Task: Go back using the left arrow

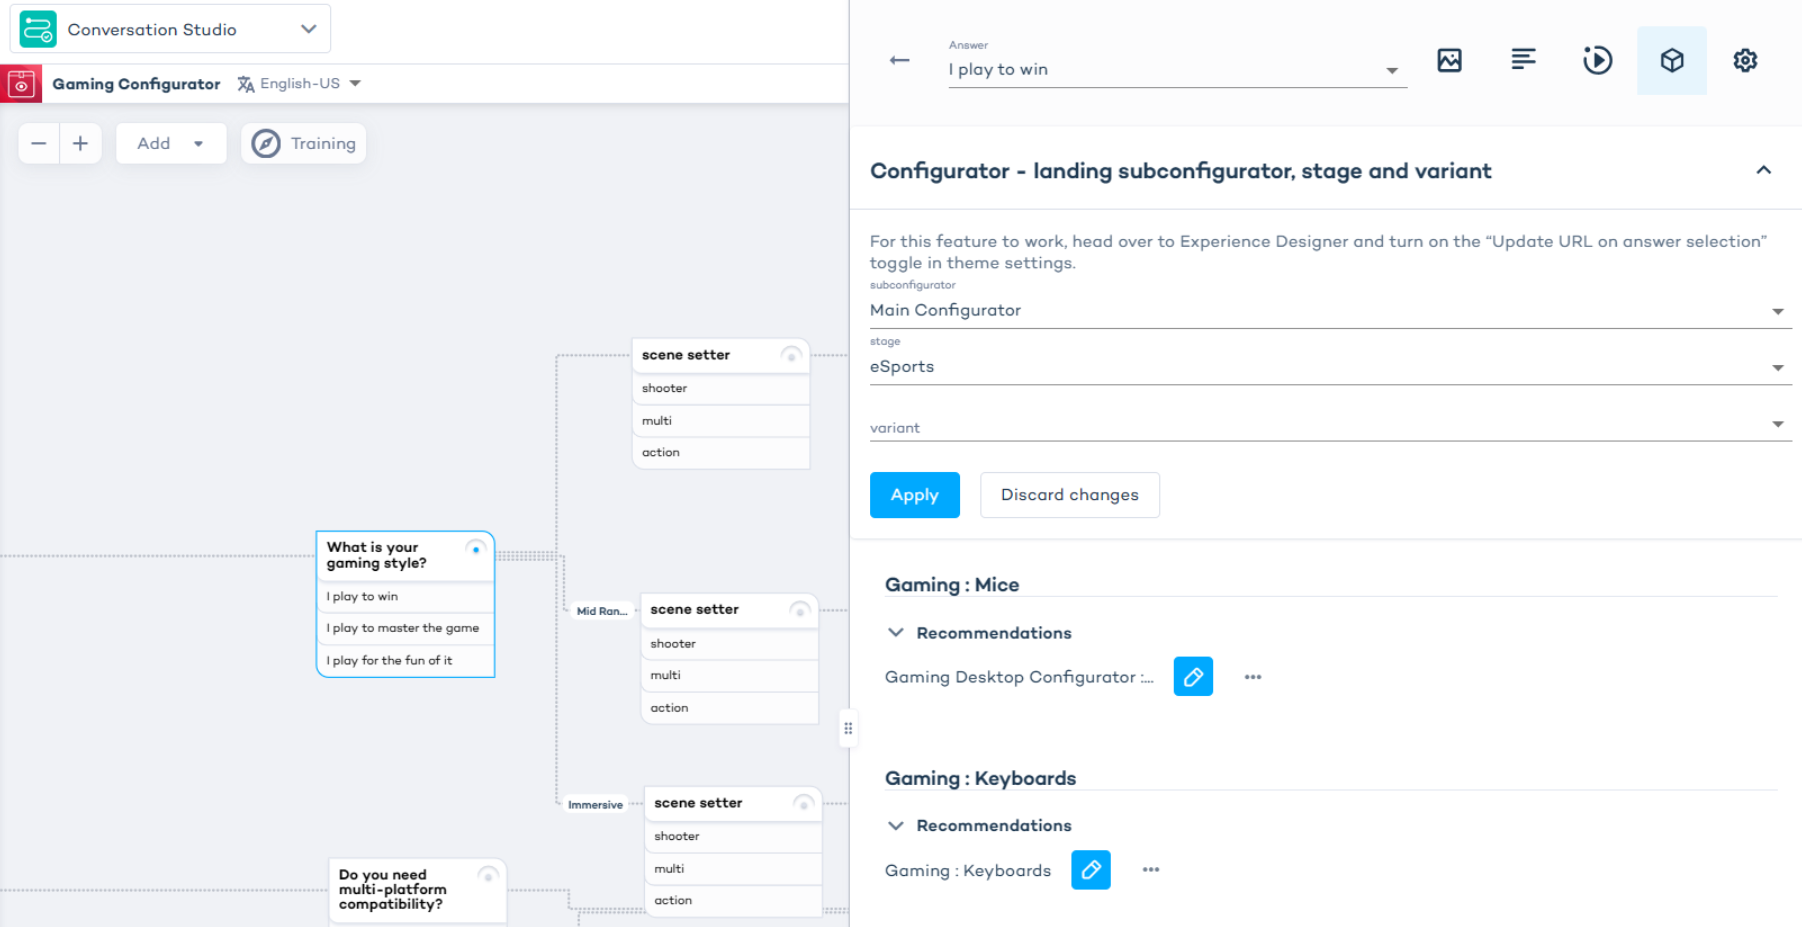Action: pos(899,60)
